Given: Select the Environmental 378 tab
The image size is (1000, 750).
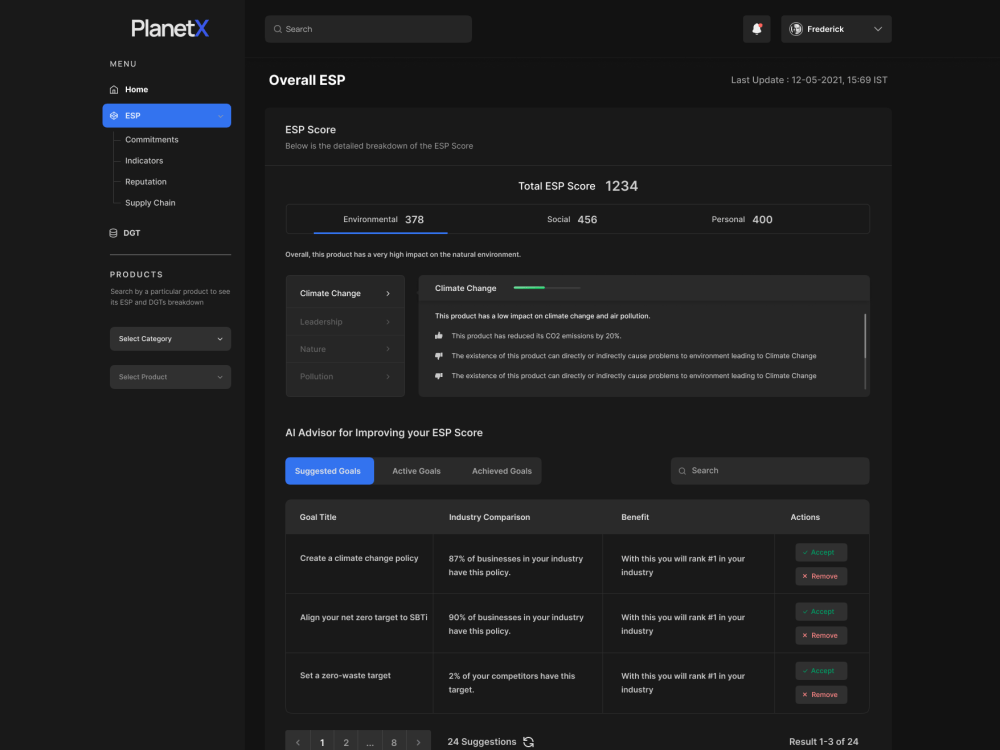Looking at the screenshot, I should (383, 219).
